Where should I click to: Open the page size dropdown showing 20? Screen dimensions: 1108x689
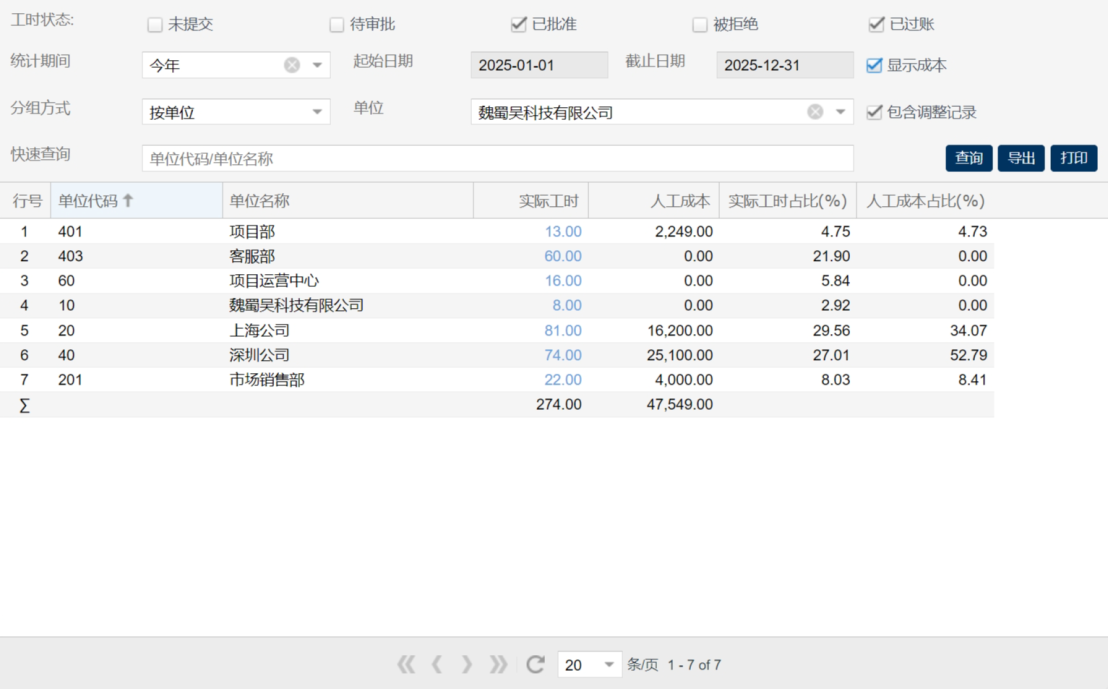609,664
